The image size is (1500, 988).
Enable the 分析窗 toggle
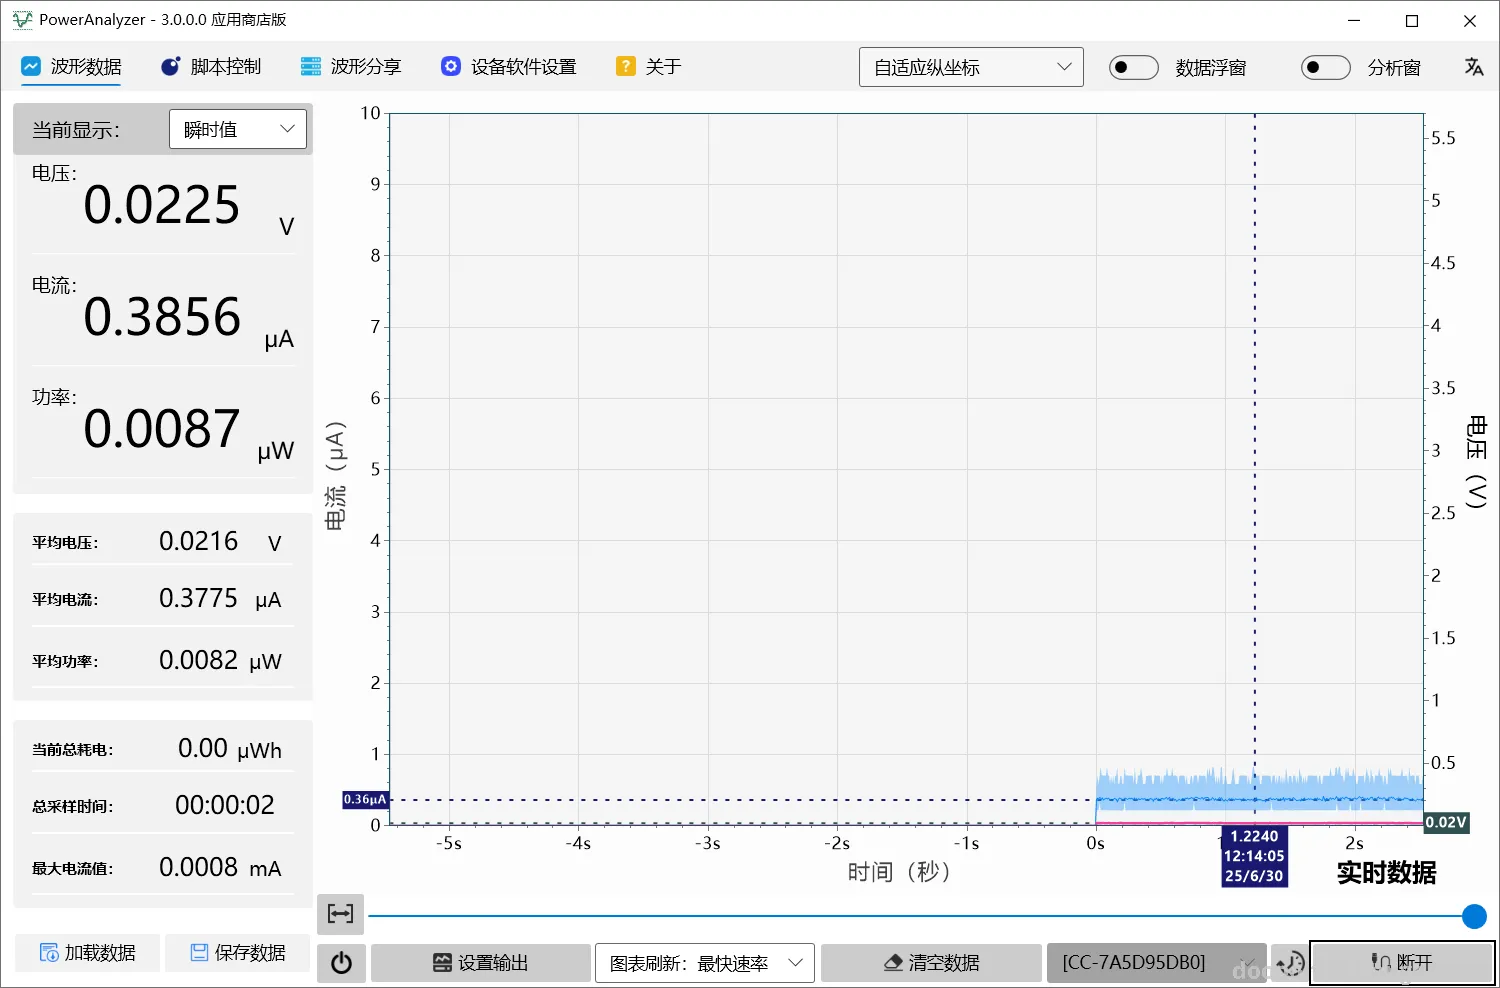[x=1325, y=66]
